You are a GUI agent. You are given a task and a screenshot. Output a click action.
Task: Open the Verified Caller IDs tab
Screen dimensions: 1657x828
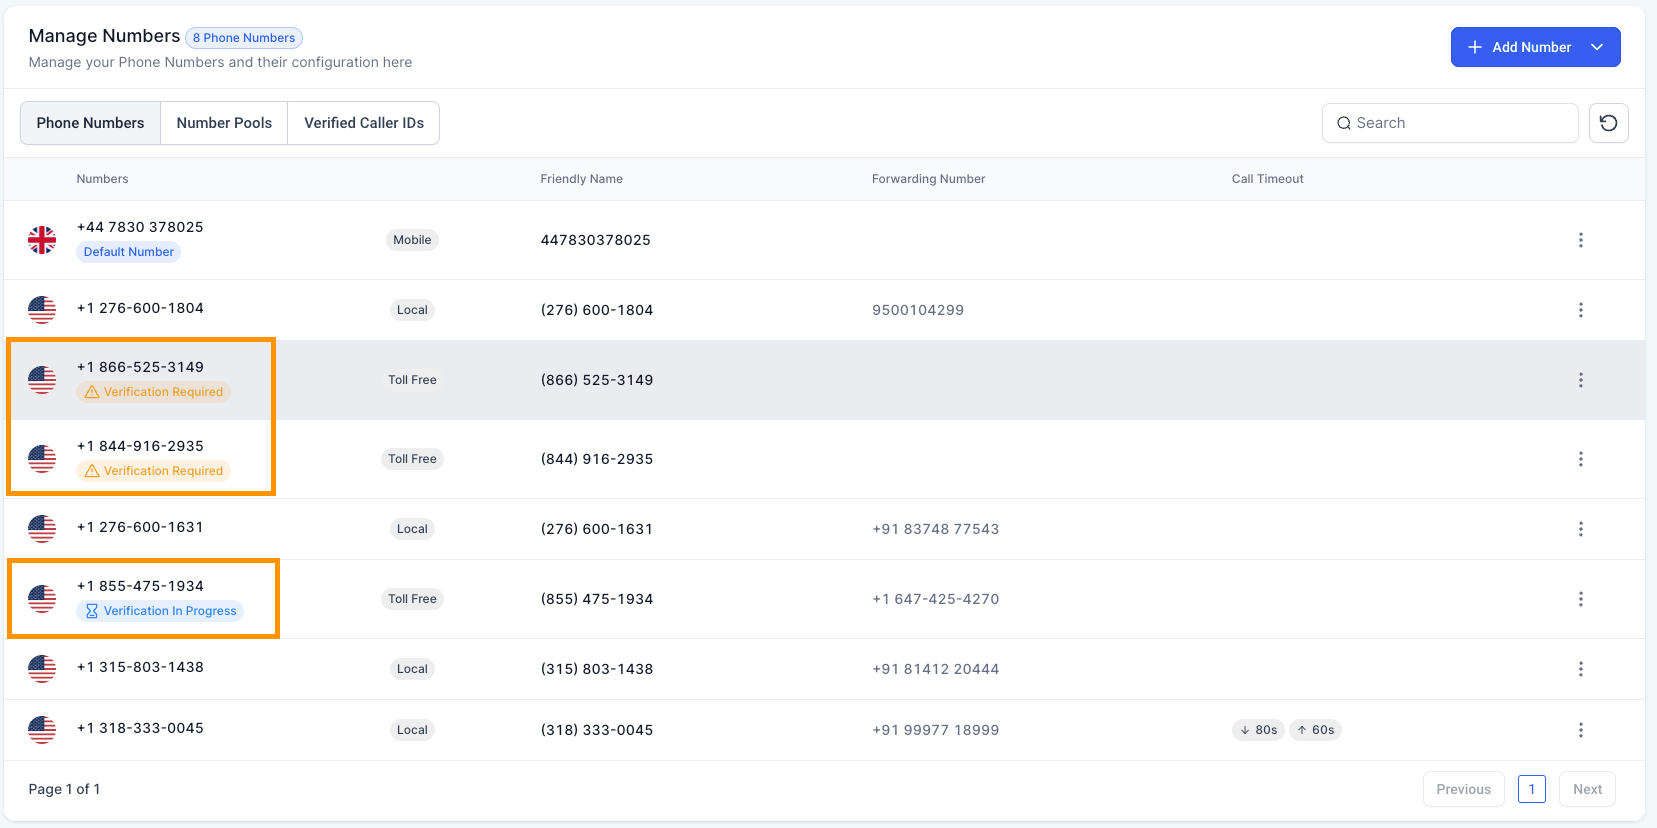click(364, 123)
